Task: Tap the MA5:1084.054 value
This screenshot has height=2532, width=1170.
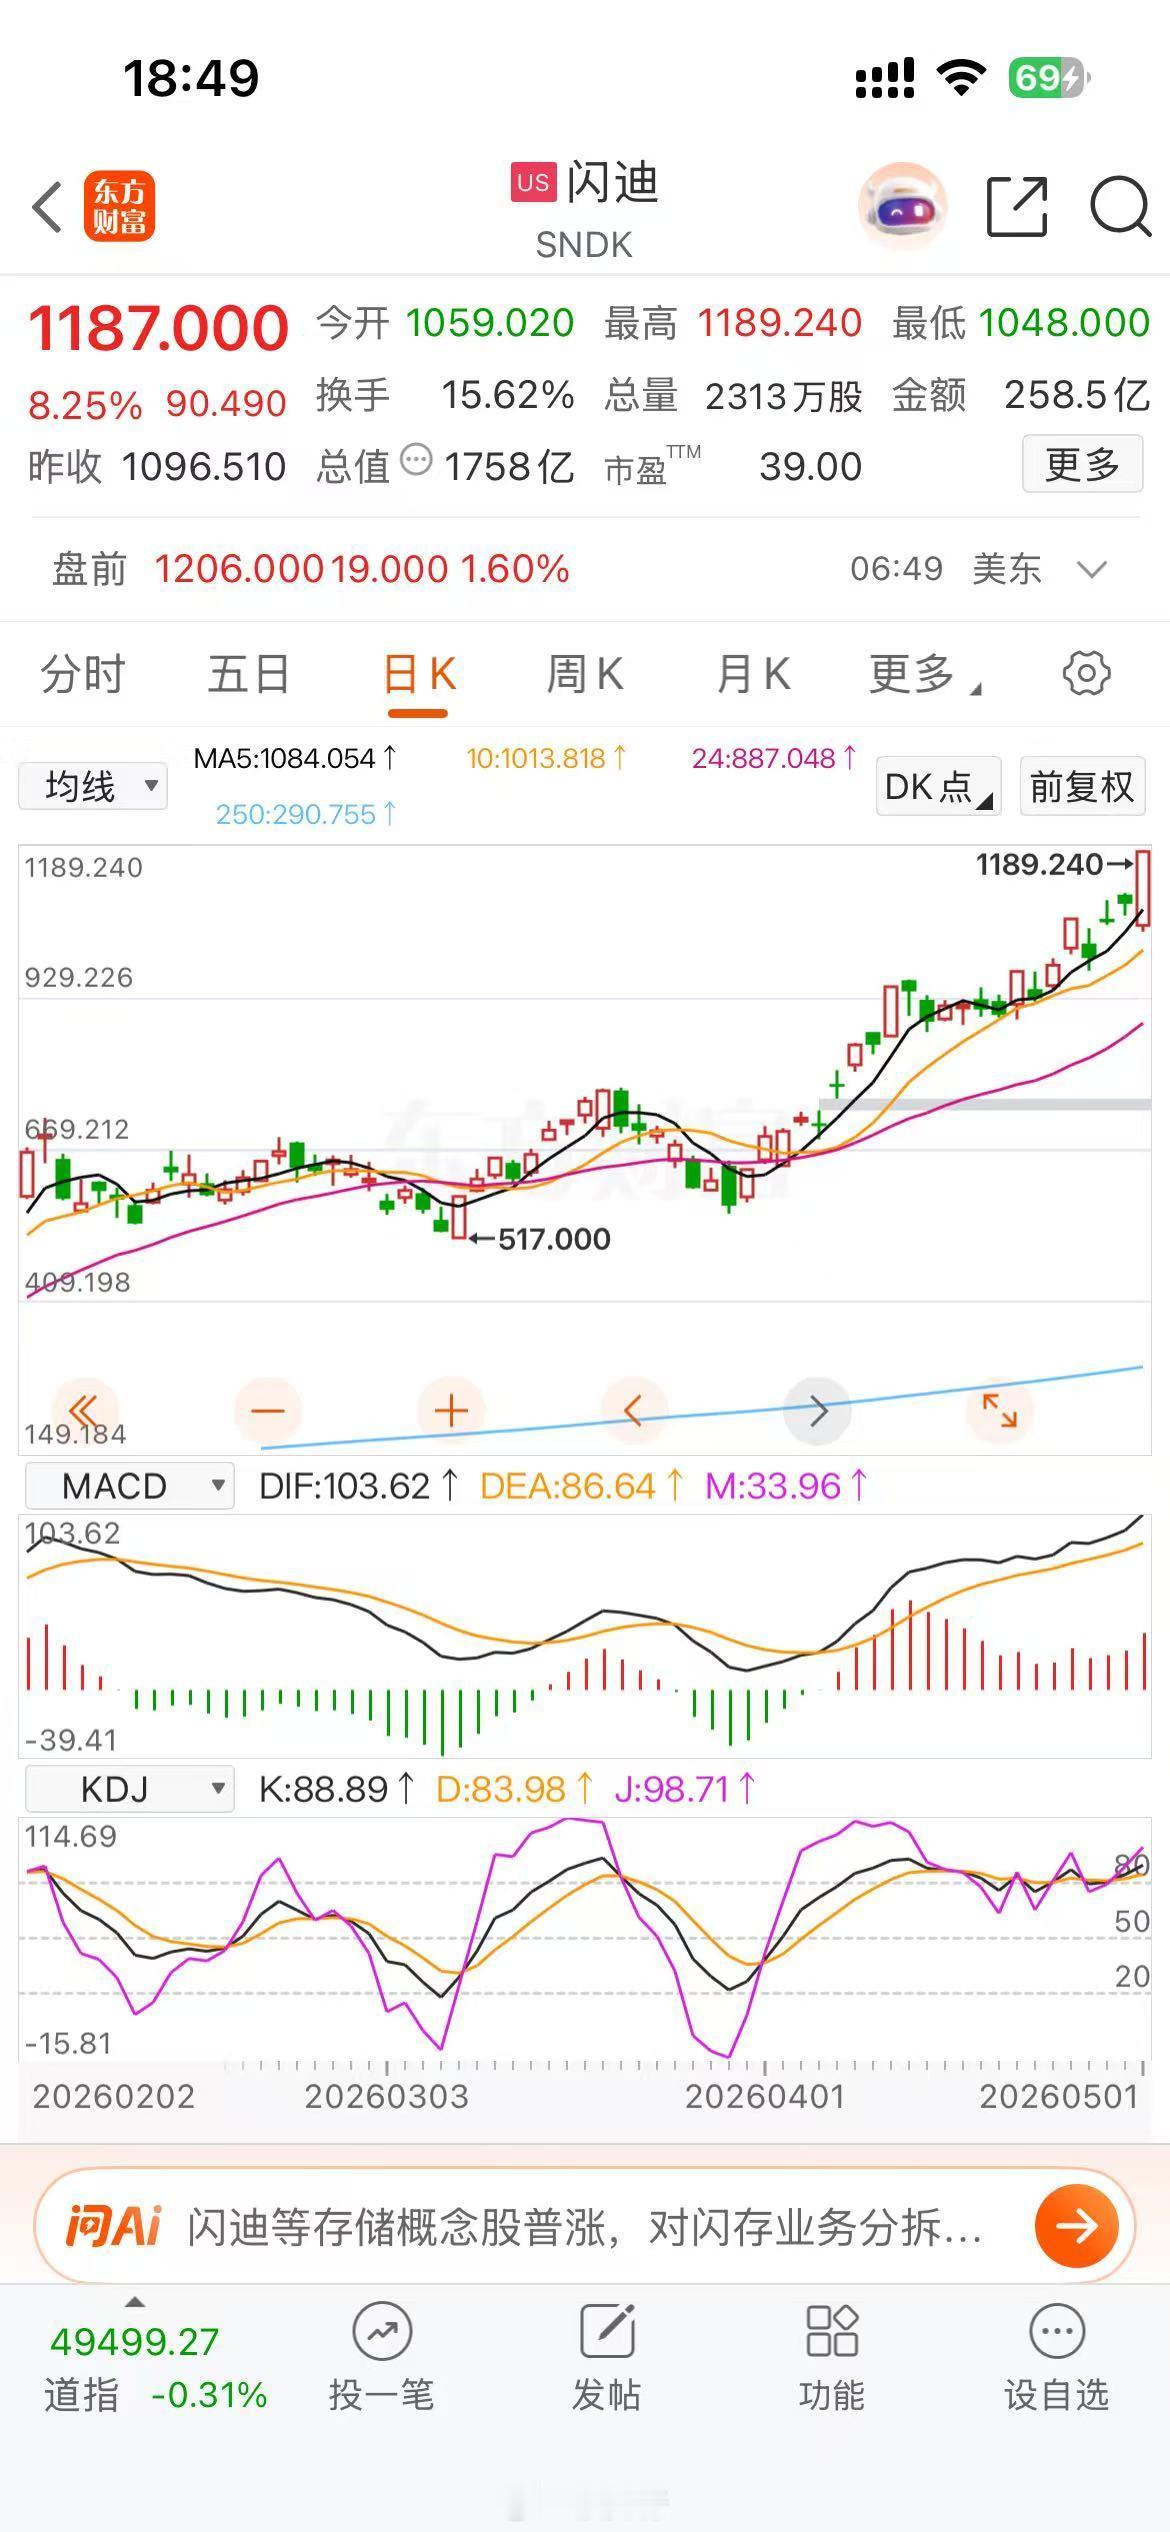Action: tap(295, 758)
